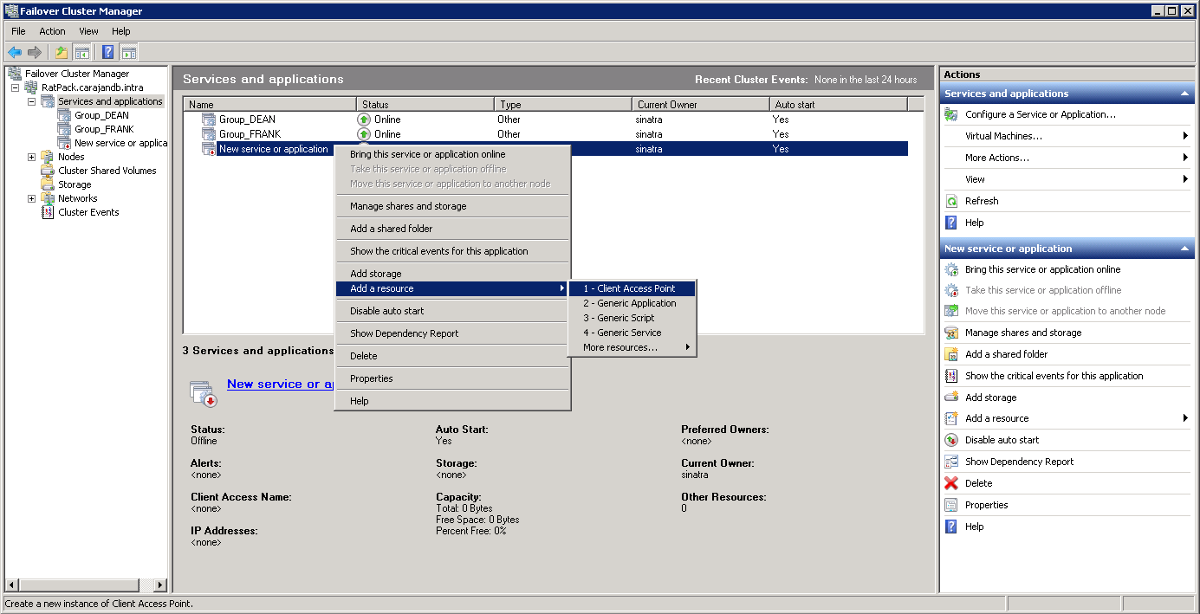
Task: Collapse the Services and applications tree node
Action: [31, 102]
